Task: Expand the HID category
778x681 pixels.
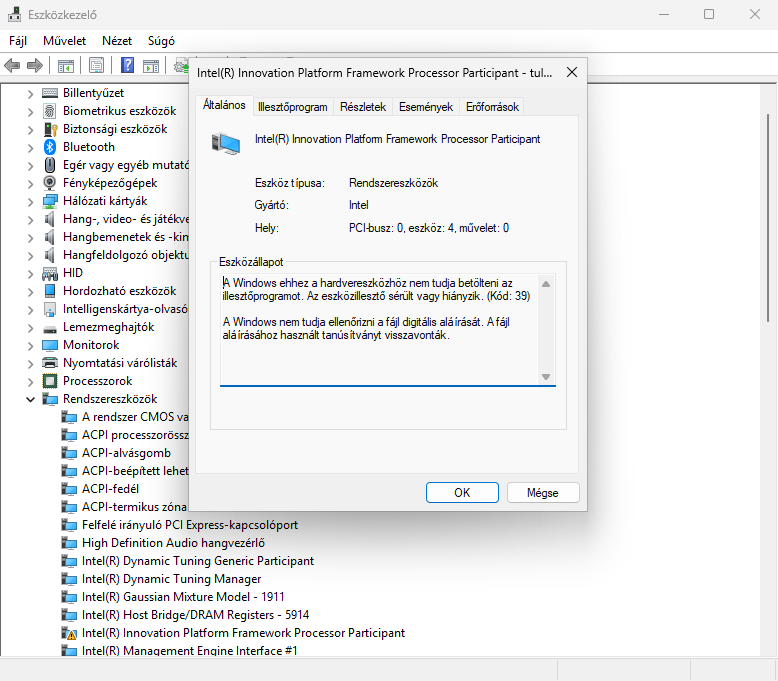Action: tap(30, 274)
